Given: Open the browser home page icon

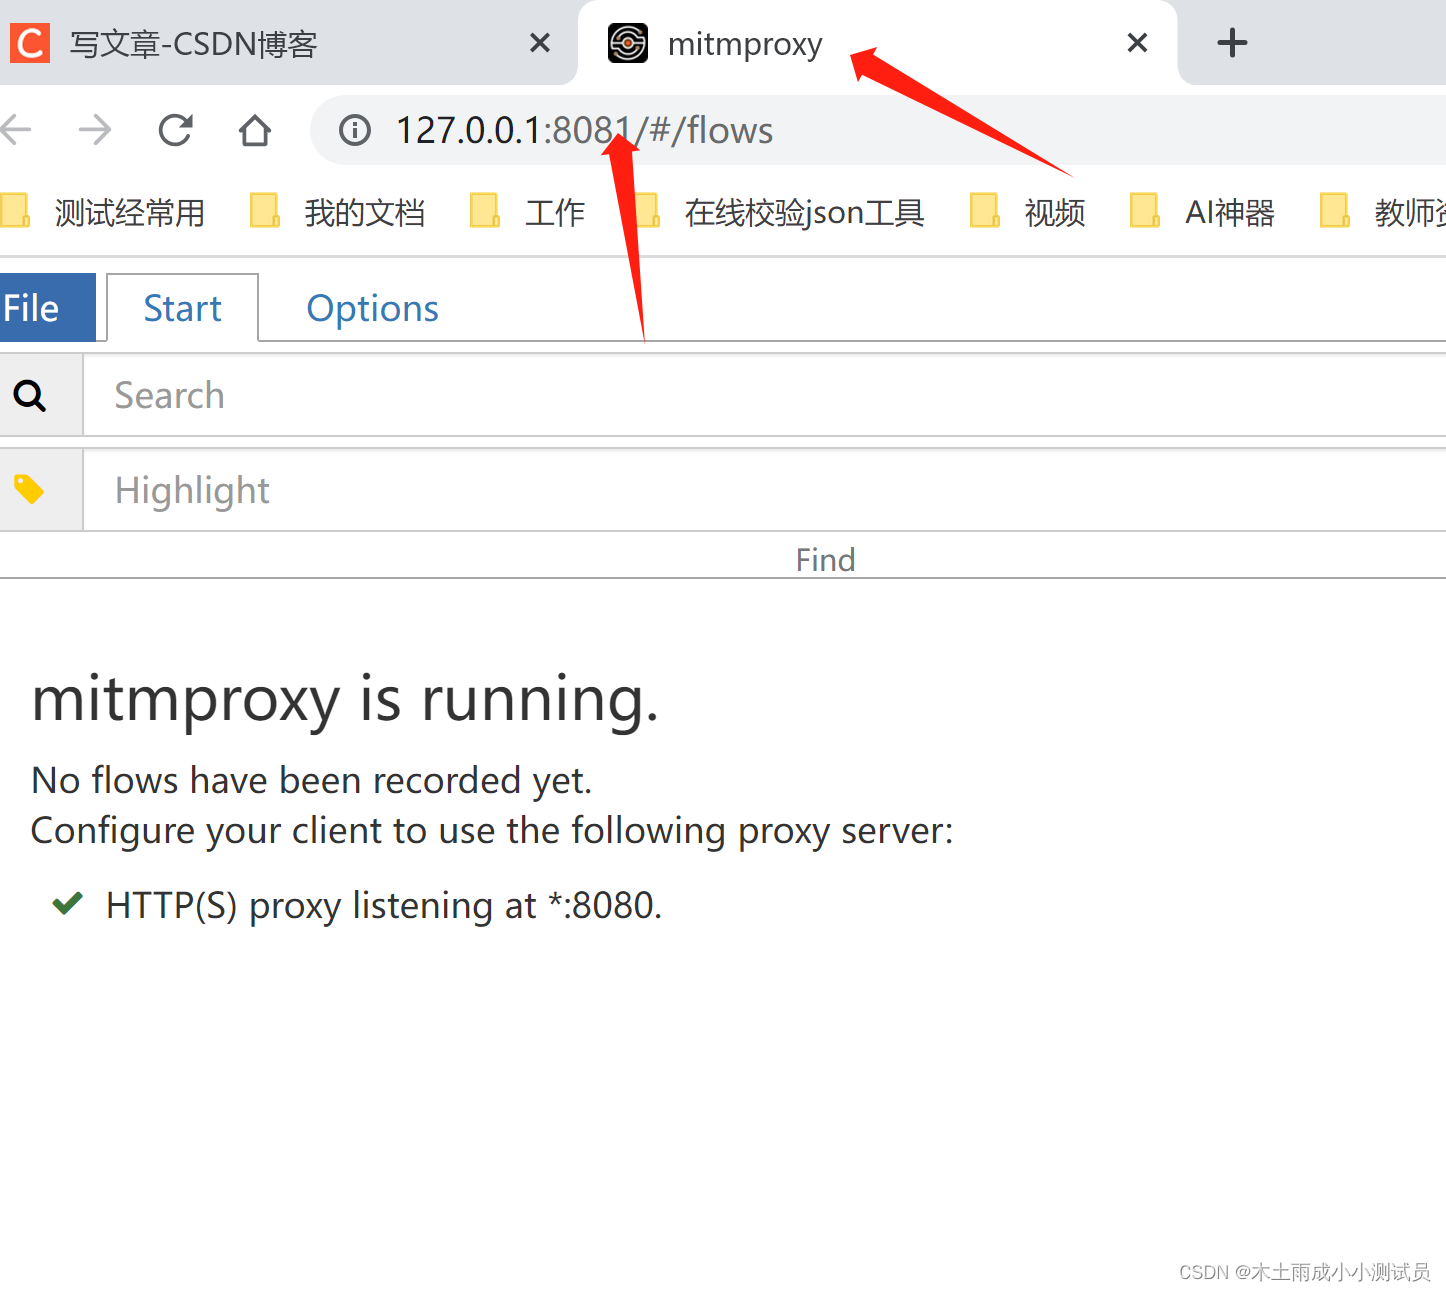Looking at the screenshot, I should click(255, 130).
